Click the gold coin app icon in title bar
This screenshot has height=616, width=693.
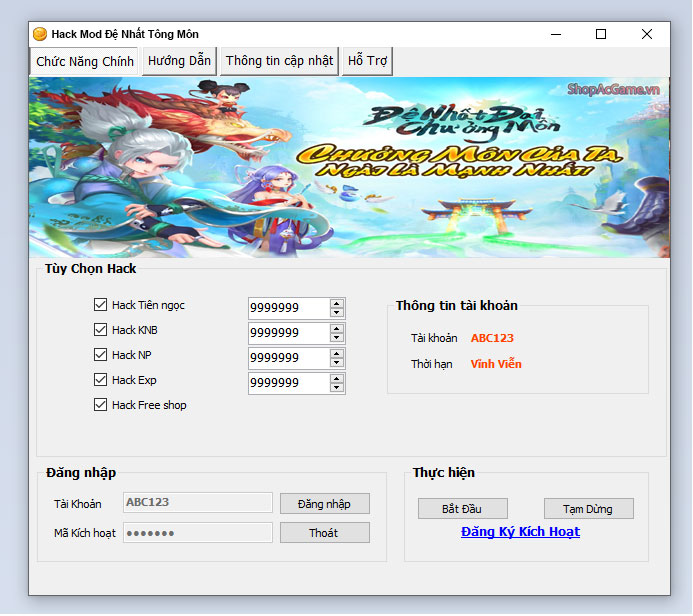[40, 34]
